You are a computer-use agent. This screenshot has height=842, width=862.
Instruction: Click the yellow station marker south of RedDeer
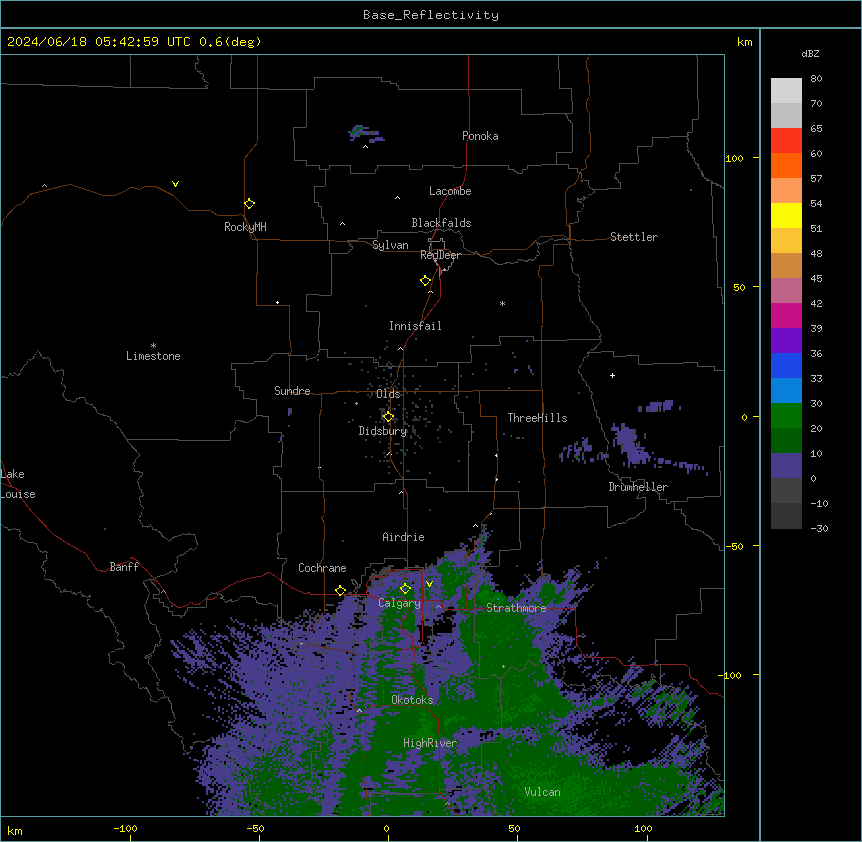(x=426, y=281)
